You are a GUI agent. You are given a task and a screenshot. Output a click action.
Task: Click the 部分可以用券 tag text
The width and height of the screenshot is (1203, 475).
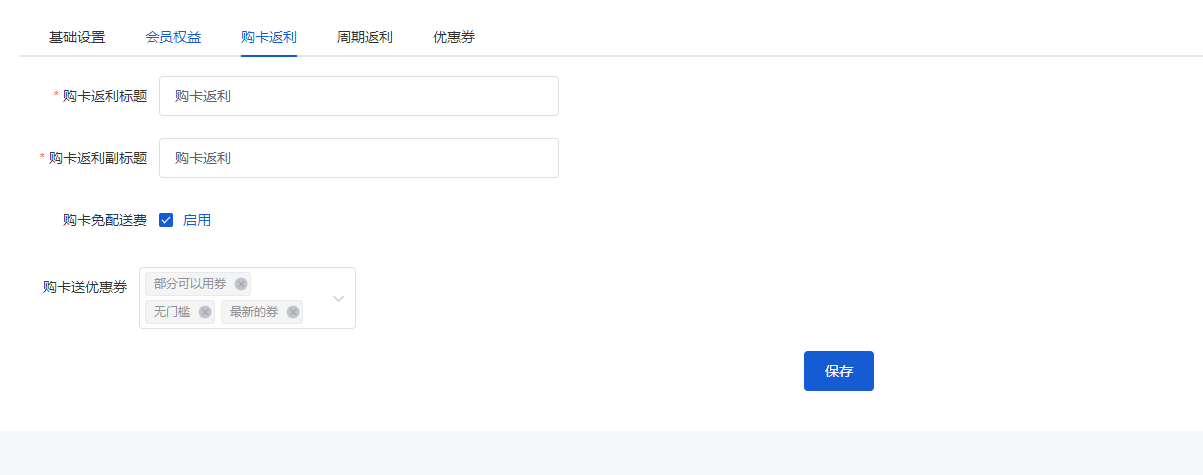click(x=190, y=284)
